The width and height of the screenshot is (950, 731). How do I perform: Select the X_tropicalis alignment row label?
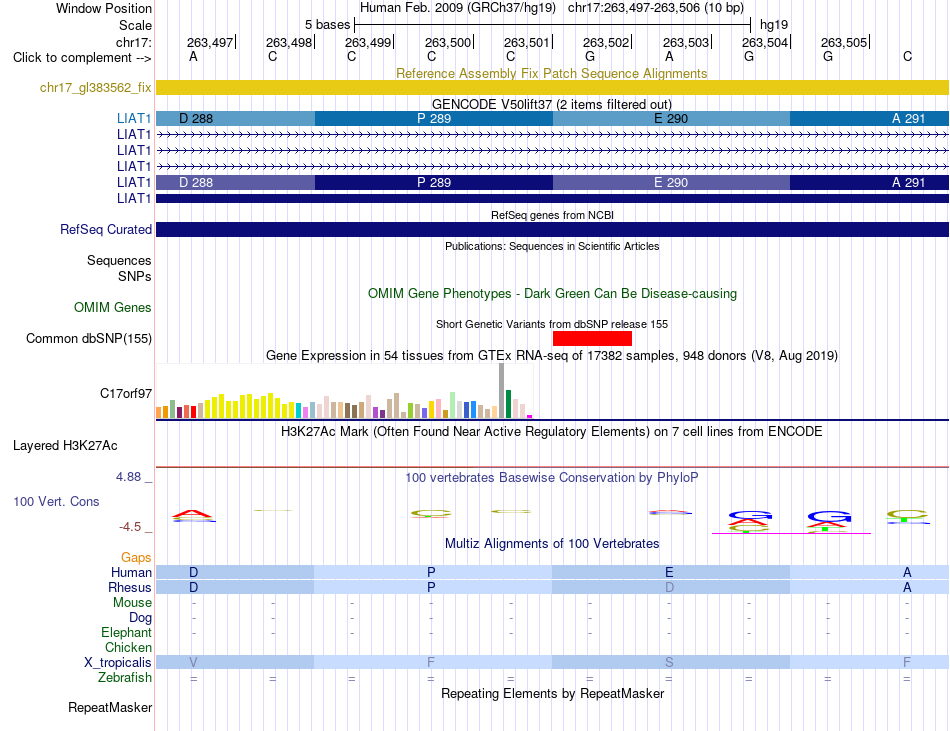[118, 663]
